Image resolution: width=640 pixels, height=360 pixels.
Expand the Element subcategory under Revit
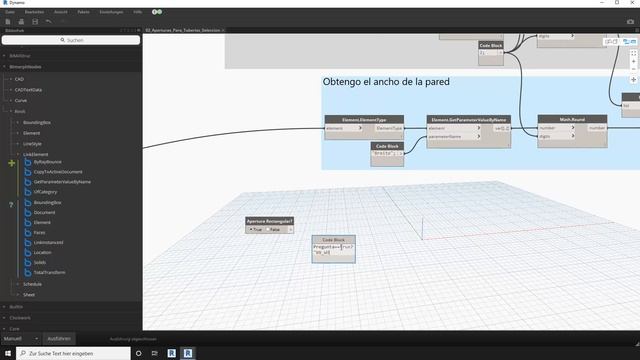[x=18, y=133]
